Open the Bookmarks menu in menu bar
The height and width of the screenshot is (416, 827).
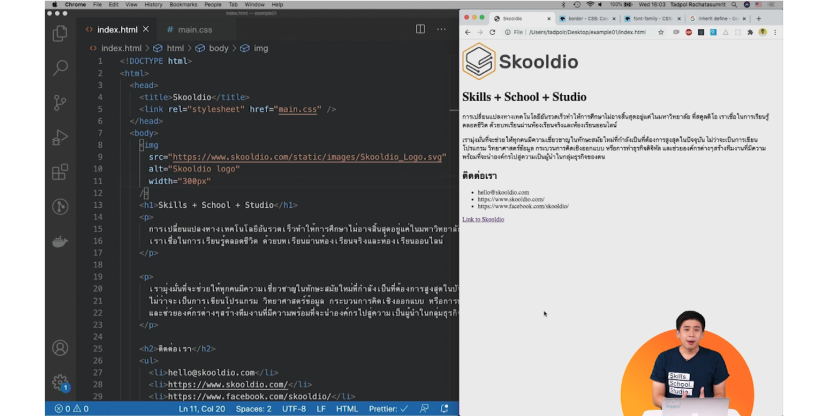point(184,4)
